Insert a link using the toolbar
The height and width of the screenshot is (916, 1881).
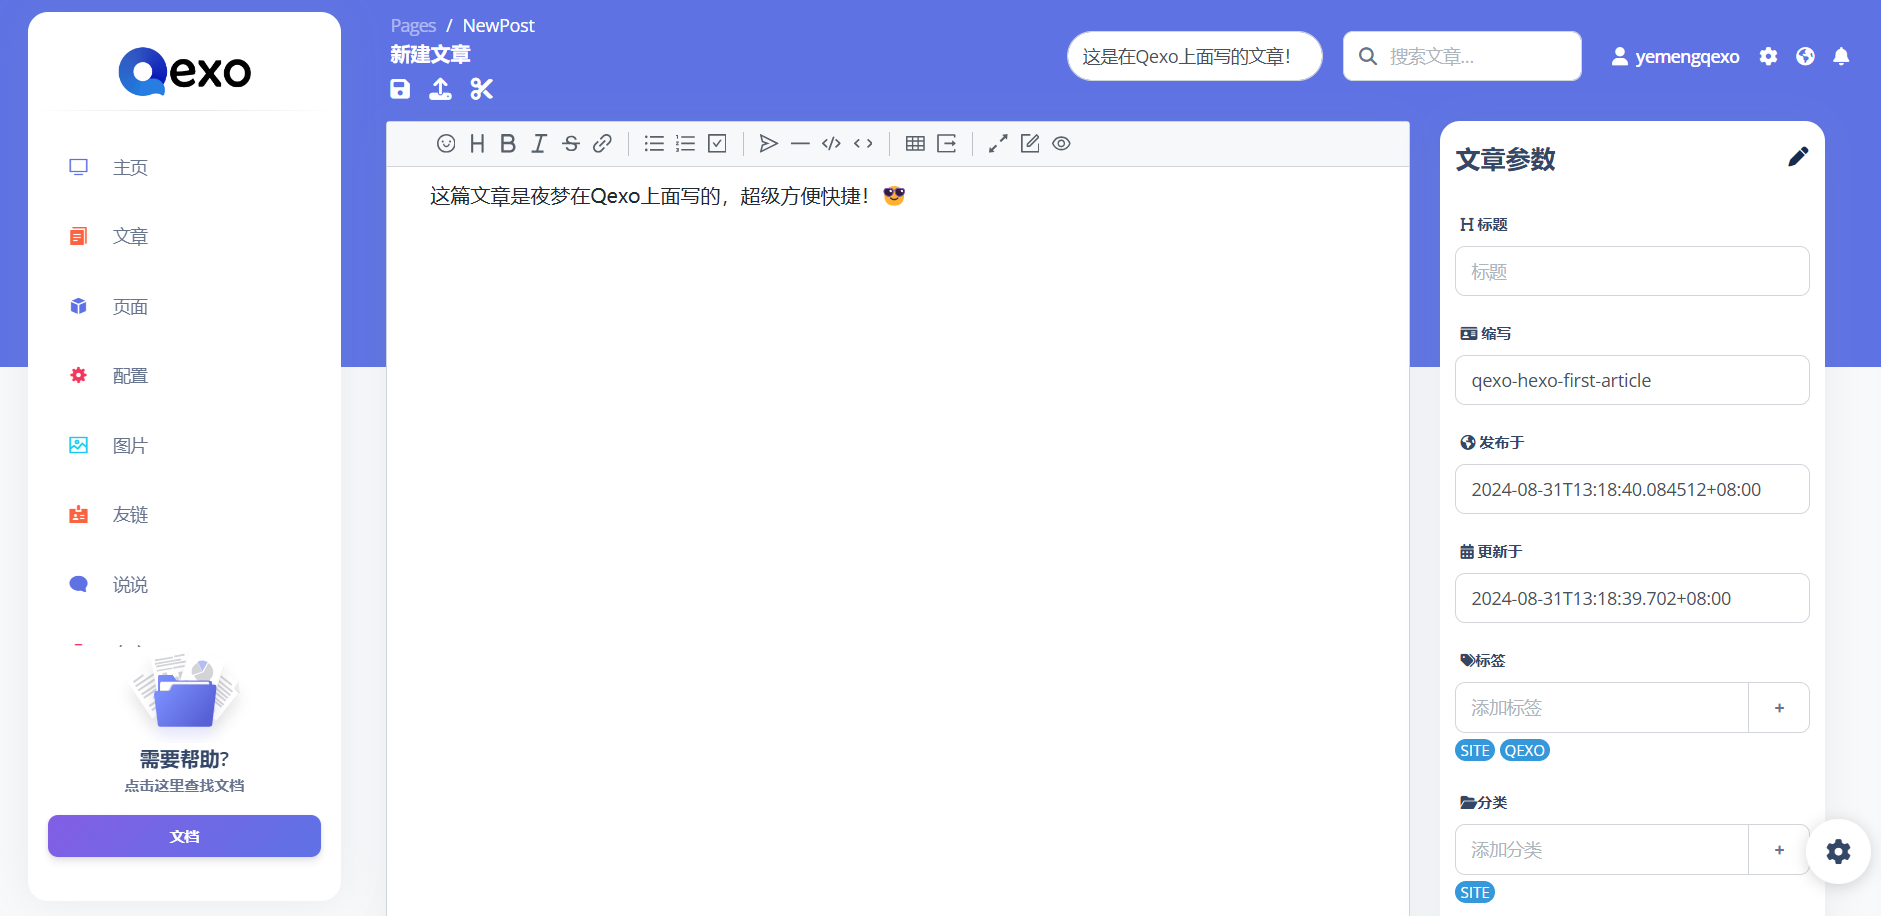(x=602, y=144)
